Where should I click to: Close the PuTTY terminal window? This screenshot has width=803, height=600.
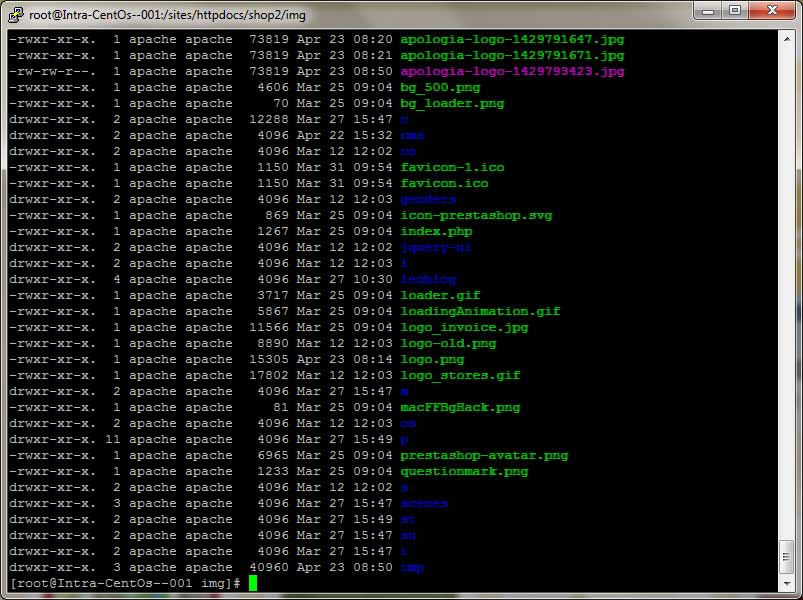[x=772, y=10]
